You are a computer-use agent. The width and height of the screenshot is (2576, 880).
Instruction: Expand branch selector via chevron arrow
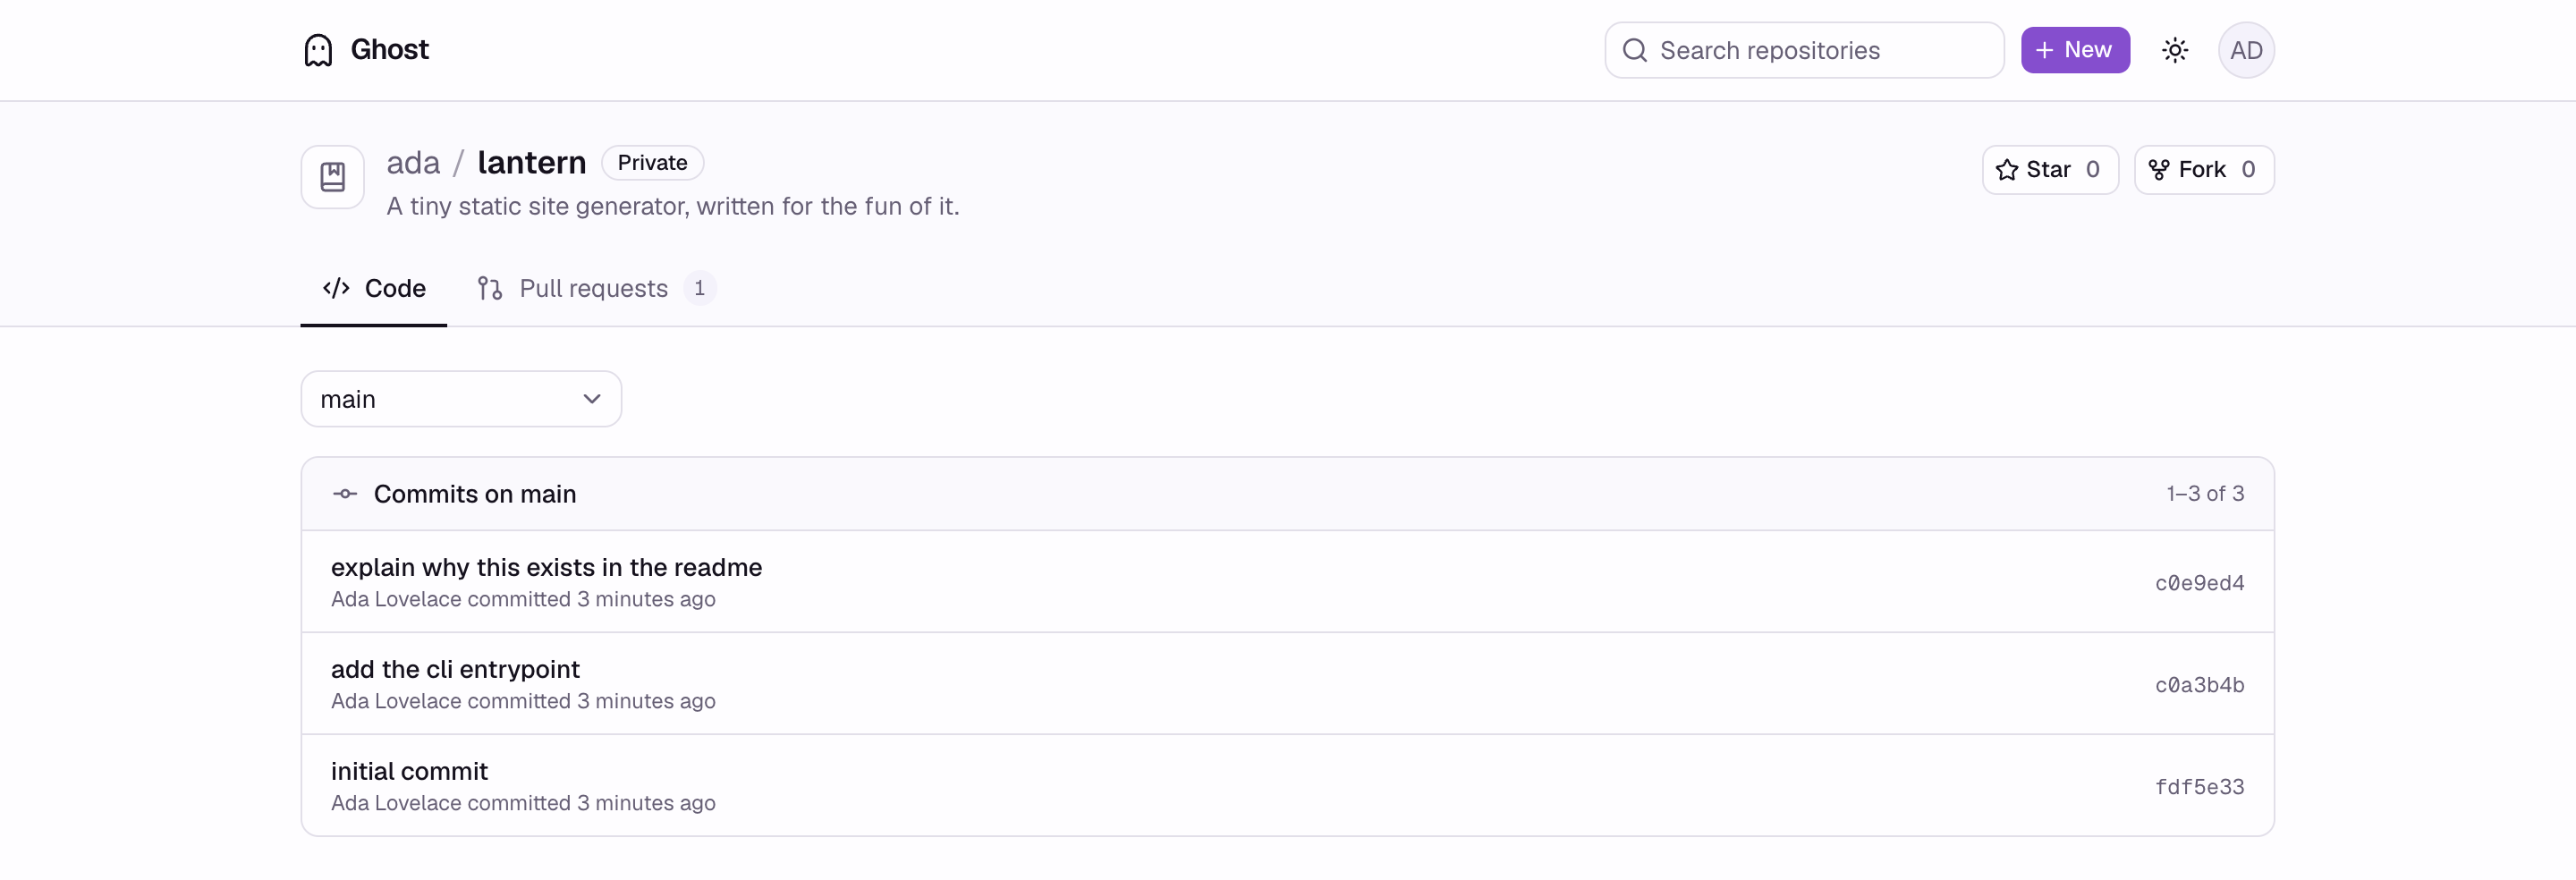click(x=592, y=399)
